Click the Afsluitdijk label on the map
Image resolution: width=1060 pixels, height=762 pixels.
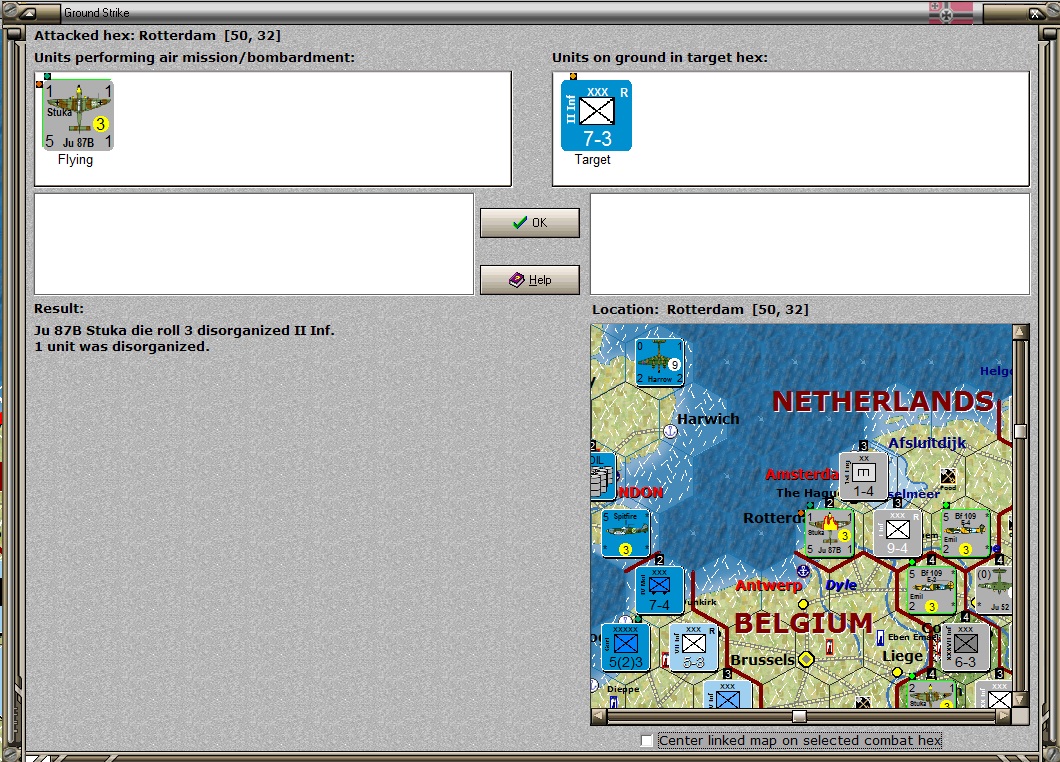coord(927,443)
